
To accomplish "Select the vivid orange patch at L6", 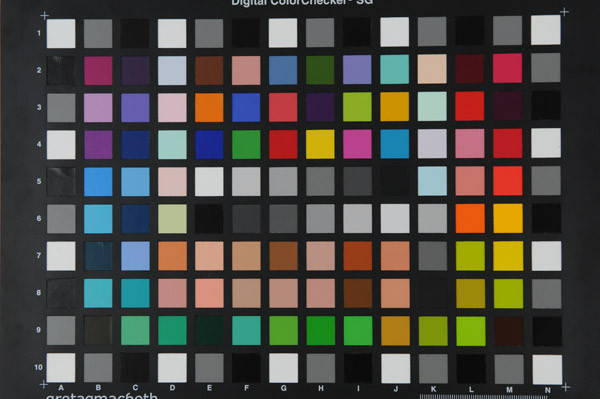I will pyautogui.click(x=470, y=218).
